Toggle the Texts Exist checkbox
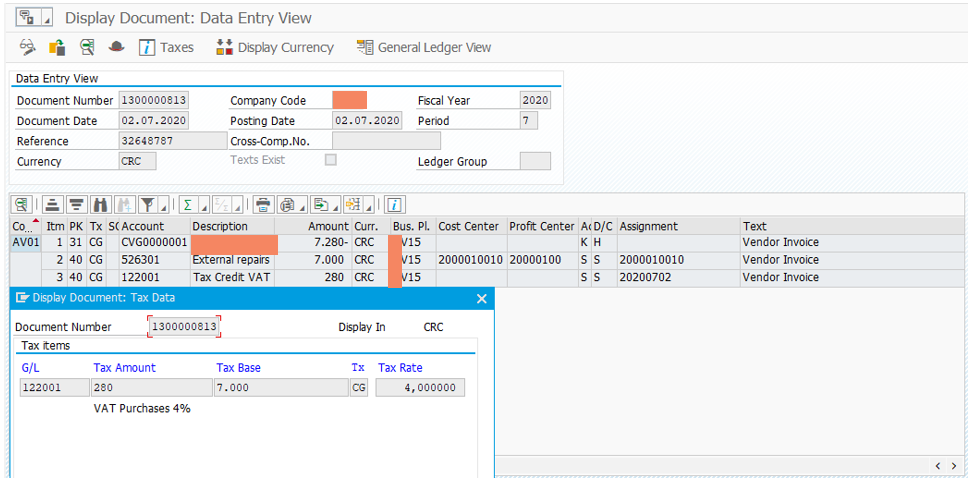Image resolution: width=968 pixels, height=482 pixels. [x=330, y=160]
